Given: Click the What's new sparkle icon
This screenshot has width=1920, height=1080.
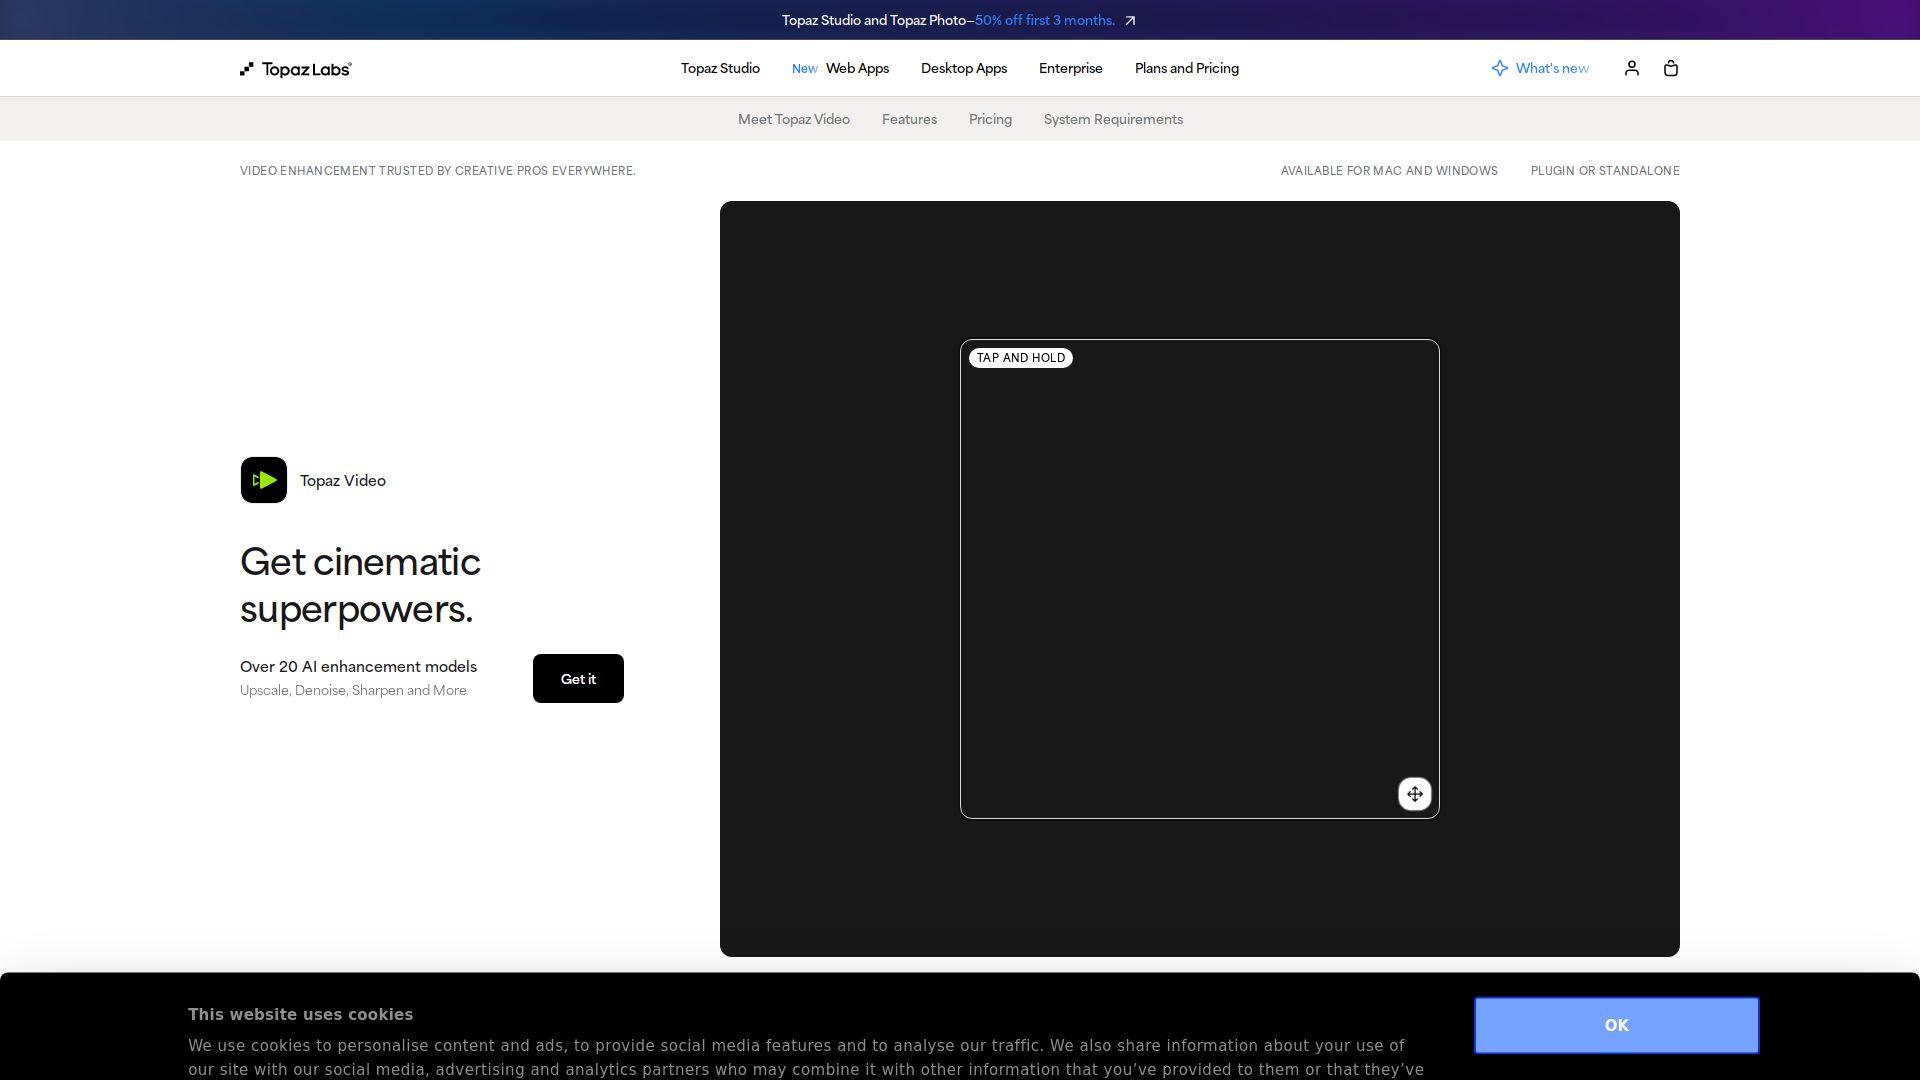Looking at the screenshot, I should coord(1500,68).
